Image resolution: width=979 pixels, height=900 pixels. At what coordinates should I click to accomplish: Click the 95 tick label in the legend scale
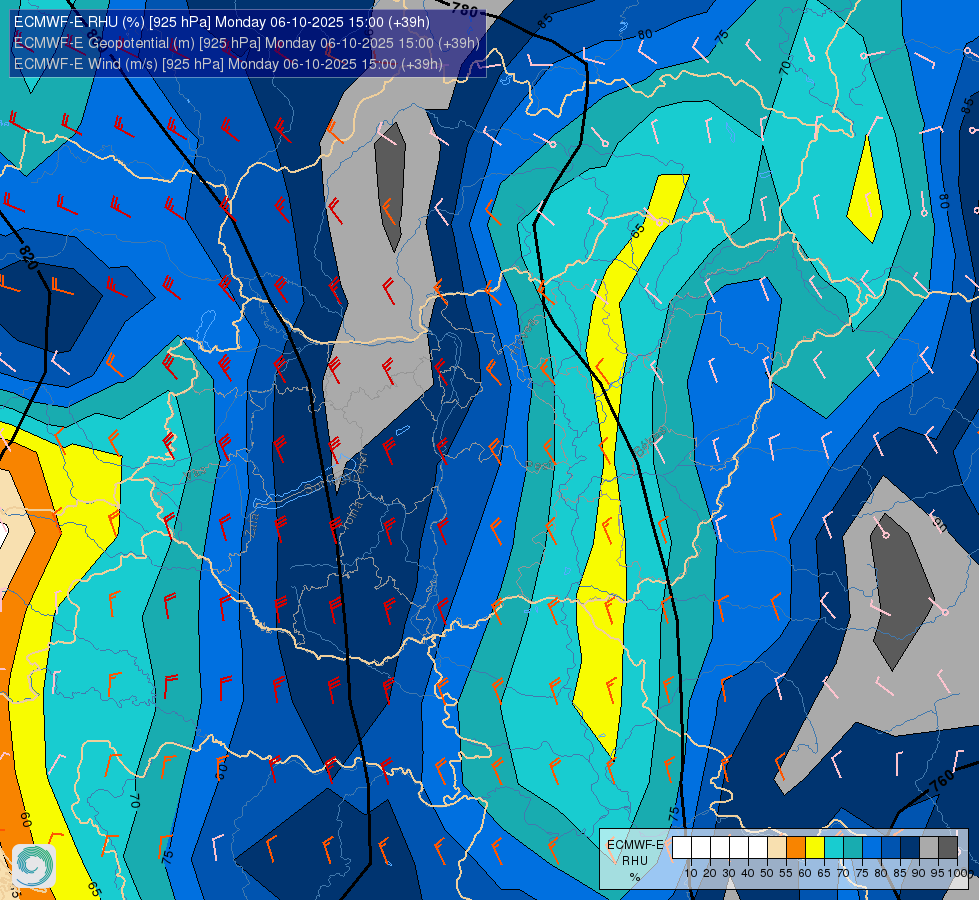(937, 873)
